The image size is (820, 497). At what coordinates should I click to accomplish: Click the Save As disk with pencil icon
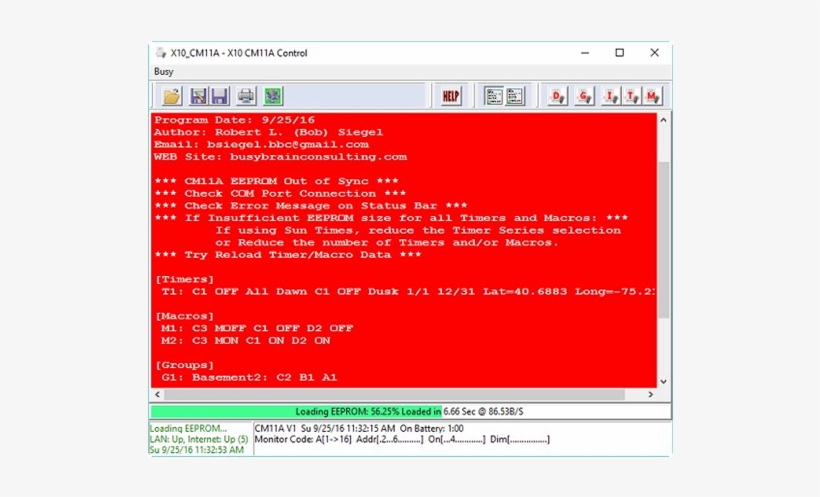[198, 96]
